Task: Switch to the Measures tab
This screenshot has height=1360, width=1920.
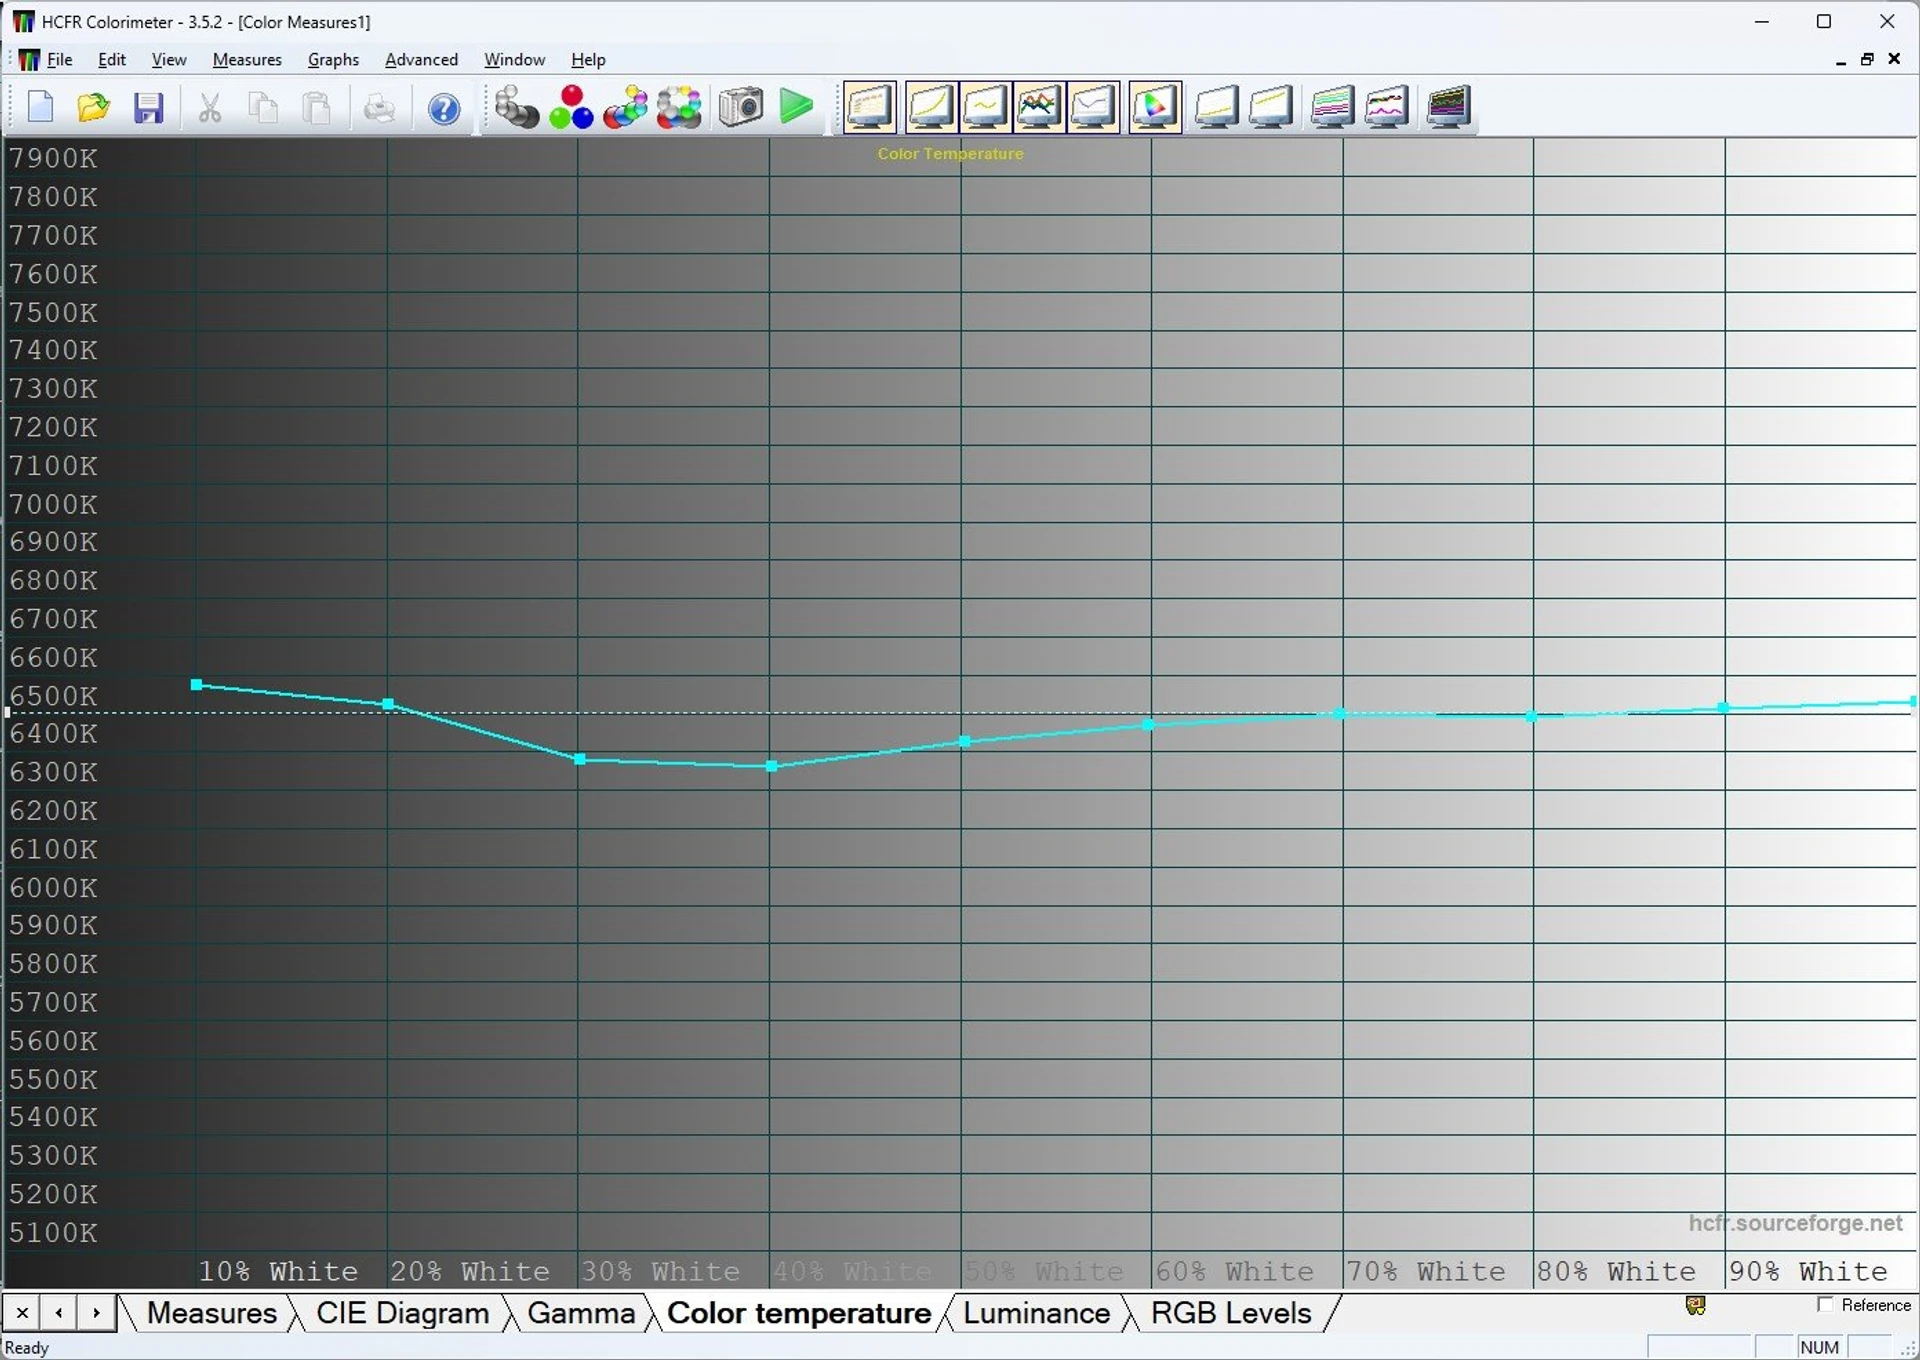Action: pyautogui.click(x=211, y=1313)
